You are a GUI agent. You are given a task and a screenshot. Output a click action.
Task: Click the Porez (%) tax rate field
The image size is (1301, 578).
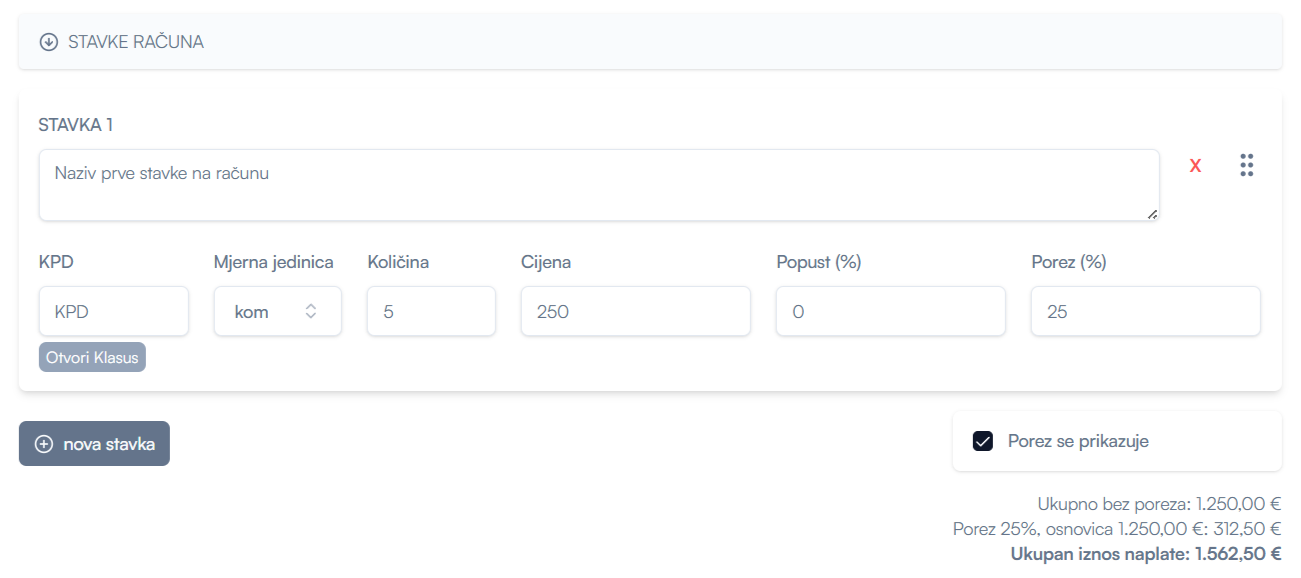point(1145,311)
